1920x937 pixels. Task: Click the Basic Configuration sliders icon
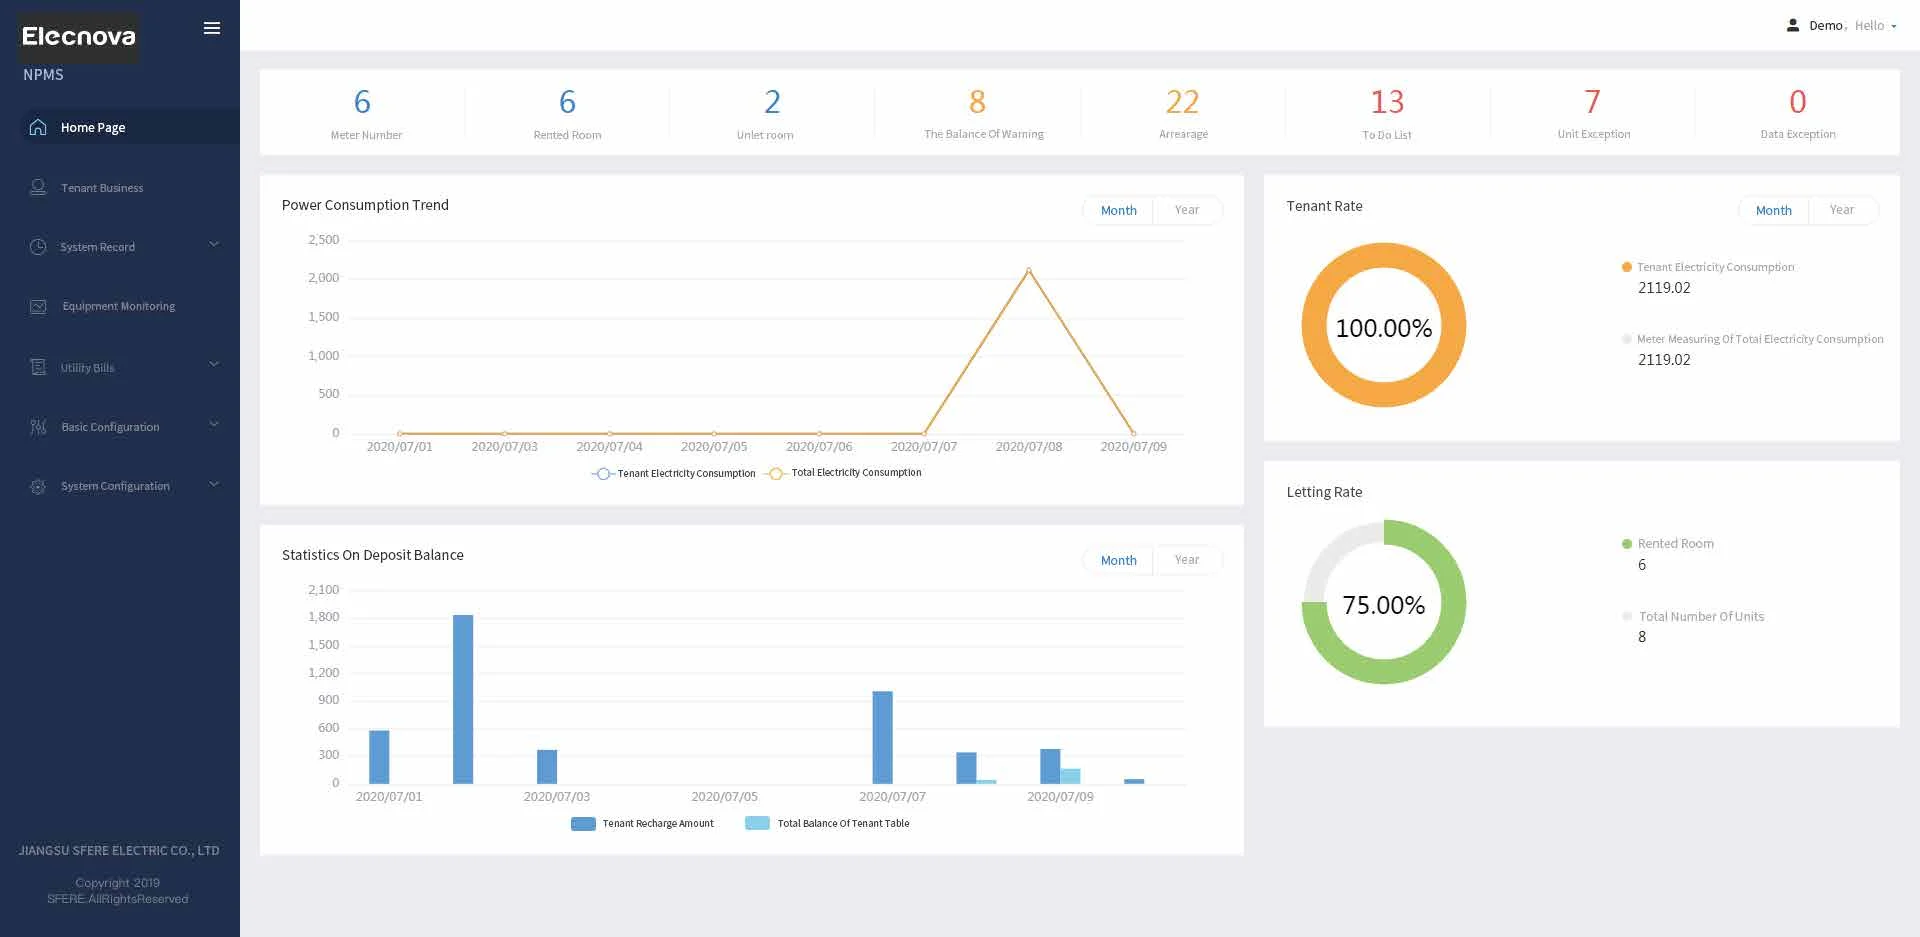(38, 427)
